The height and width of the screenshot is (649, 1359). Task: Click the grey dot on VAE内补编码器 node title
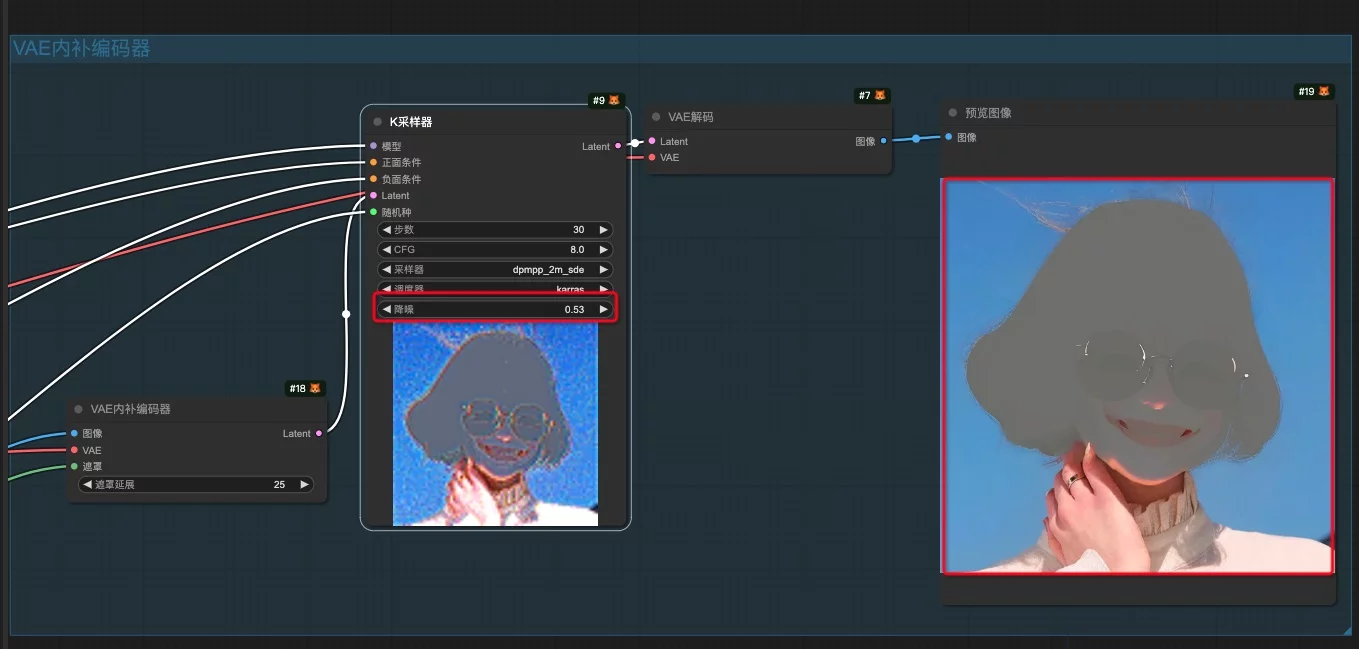pos(78,409)
